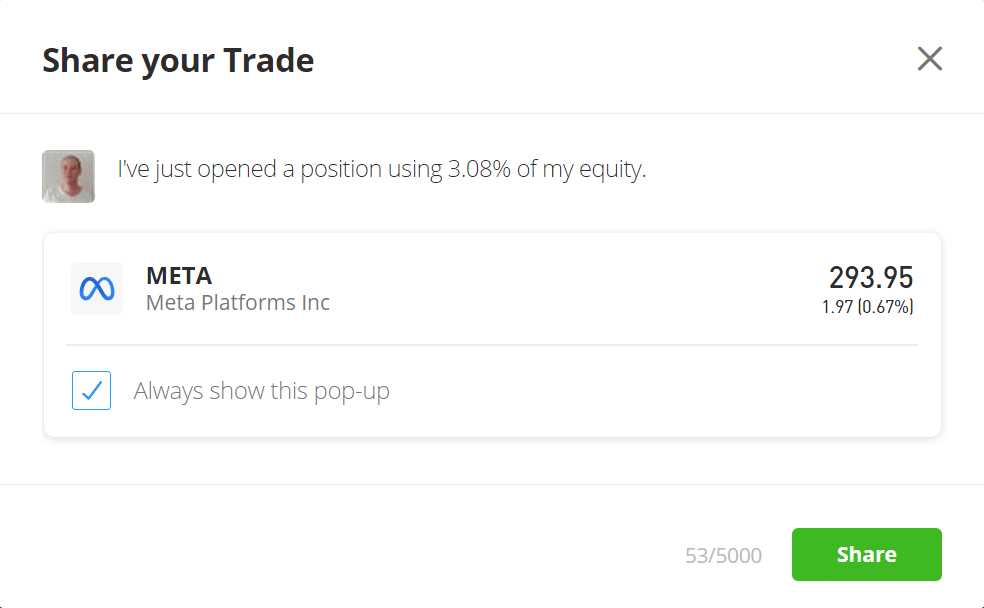Click the 'Share your Trade' dialog title

(178, 61)
